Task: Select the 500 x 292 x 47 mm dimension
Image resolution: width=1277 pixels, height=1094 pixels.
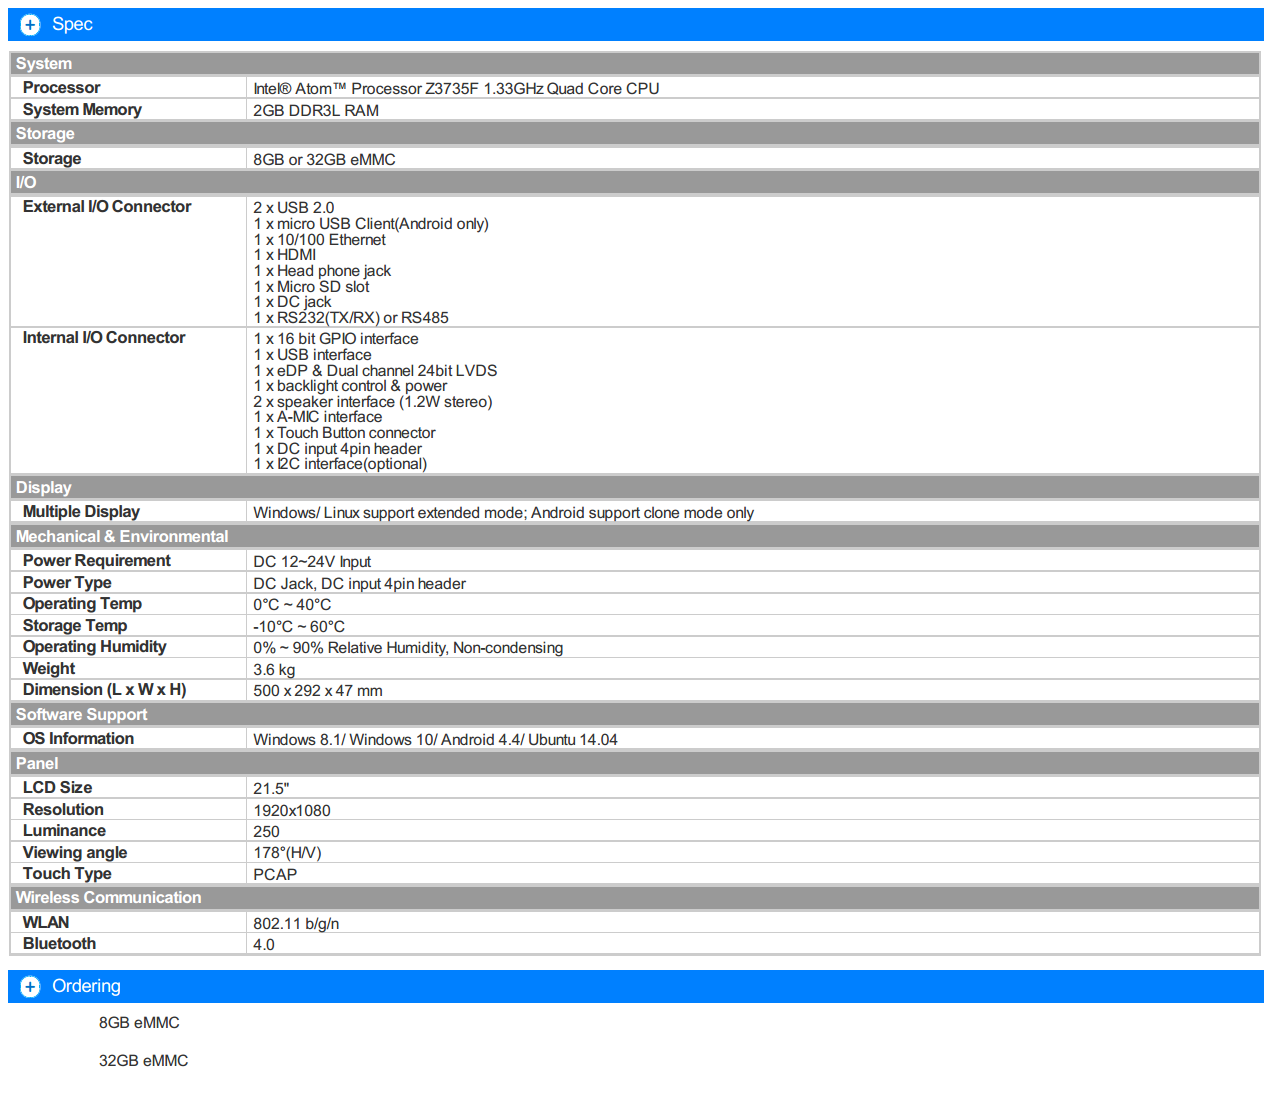Action: point(318,691)
